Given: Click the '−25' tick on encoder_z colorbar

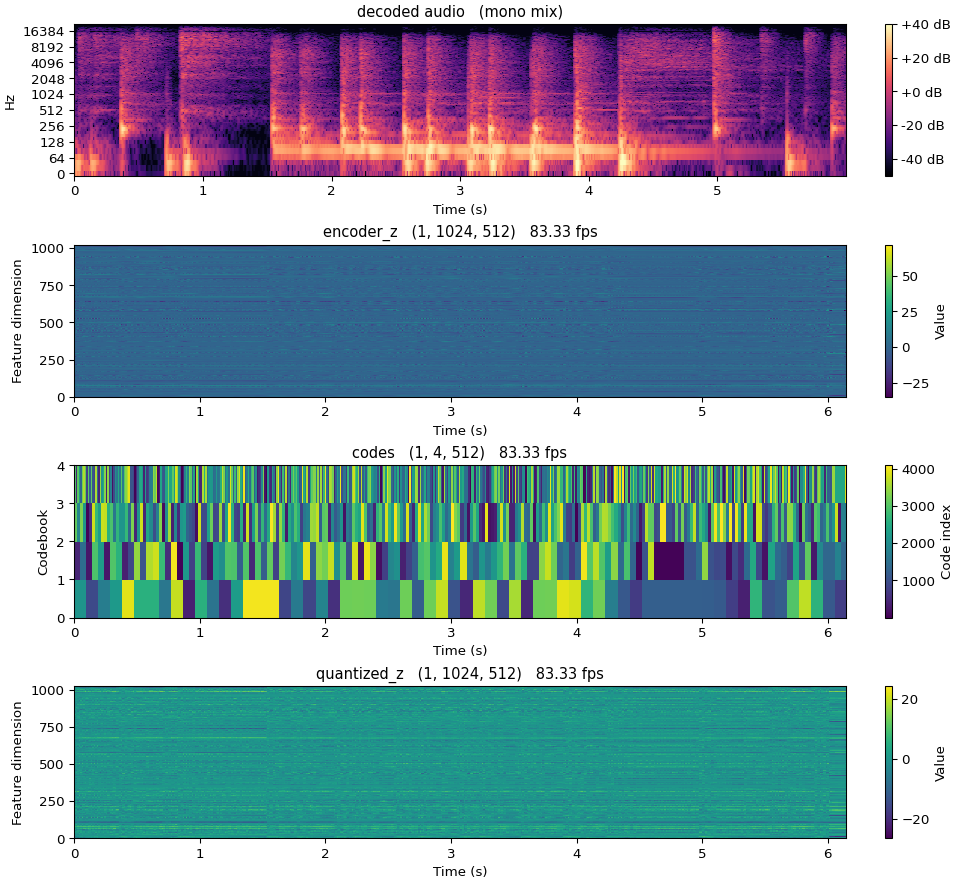Looking at the screenshot, I should pos(915,384).
